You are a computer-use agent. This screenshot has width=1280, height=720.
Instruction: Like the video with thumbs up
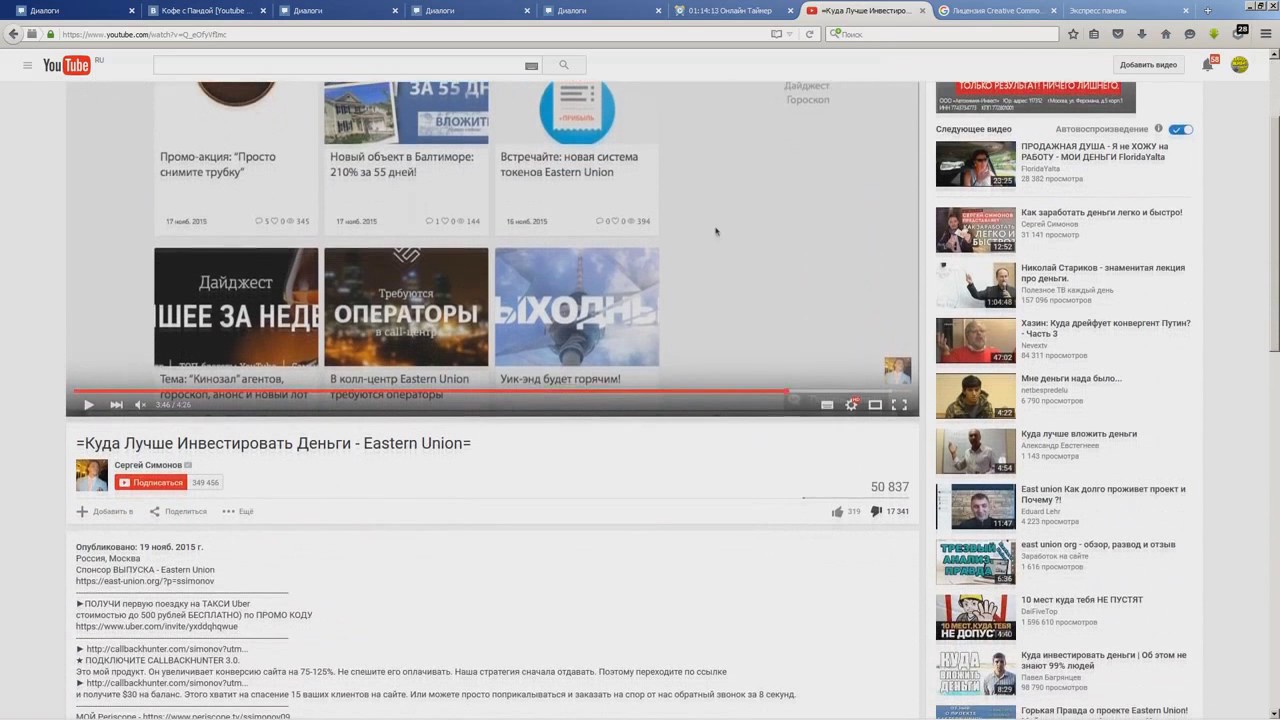[x=838, y=512]
